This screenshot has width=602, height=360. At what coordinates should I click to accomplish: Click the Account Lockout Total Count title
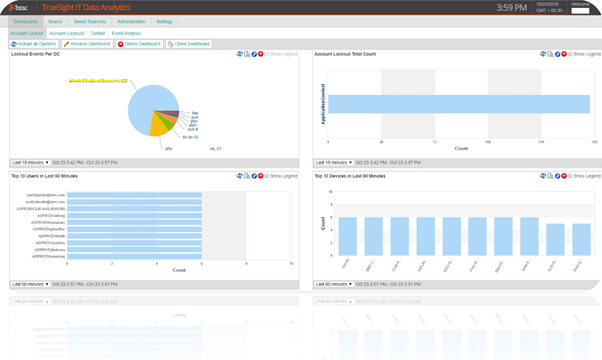point(345,54)
